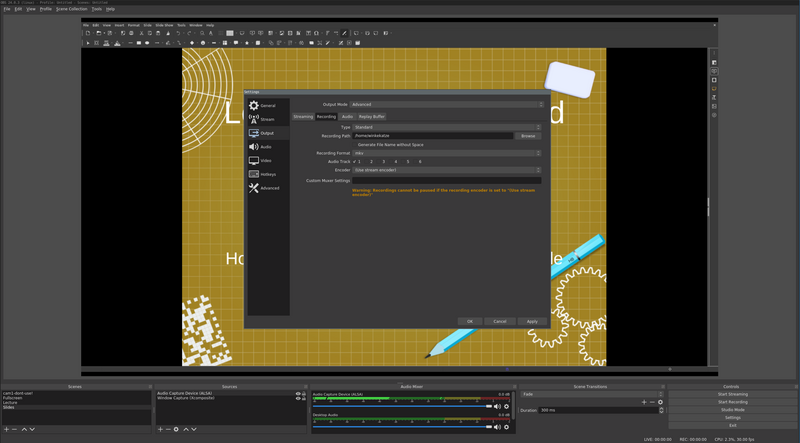The height and width of the screenshot is (443, 800).
Task: Expand the Encoder dropdown
Action: 446,170
